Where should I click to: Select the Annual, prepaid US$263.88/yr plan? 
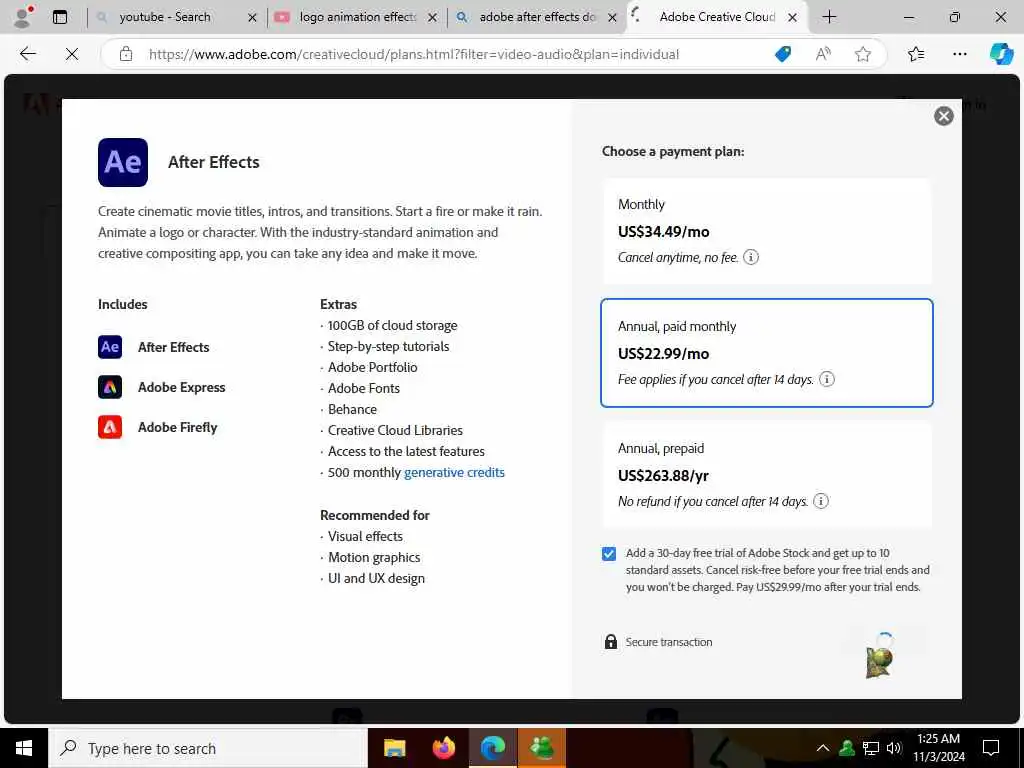pyautogui.click(x=767, y=475)
